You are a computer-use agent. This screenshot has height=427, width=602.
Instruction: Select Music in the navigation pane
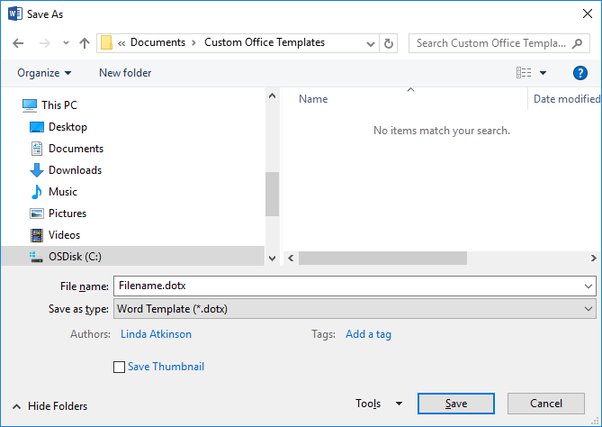63,191
